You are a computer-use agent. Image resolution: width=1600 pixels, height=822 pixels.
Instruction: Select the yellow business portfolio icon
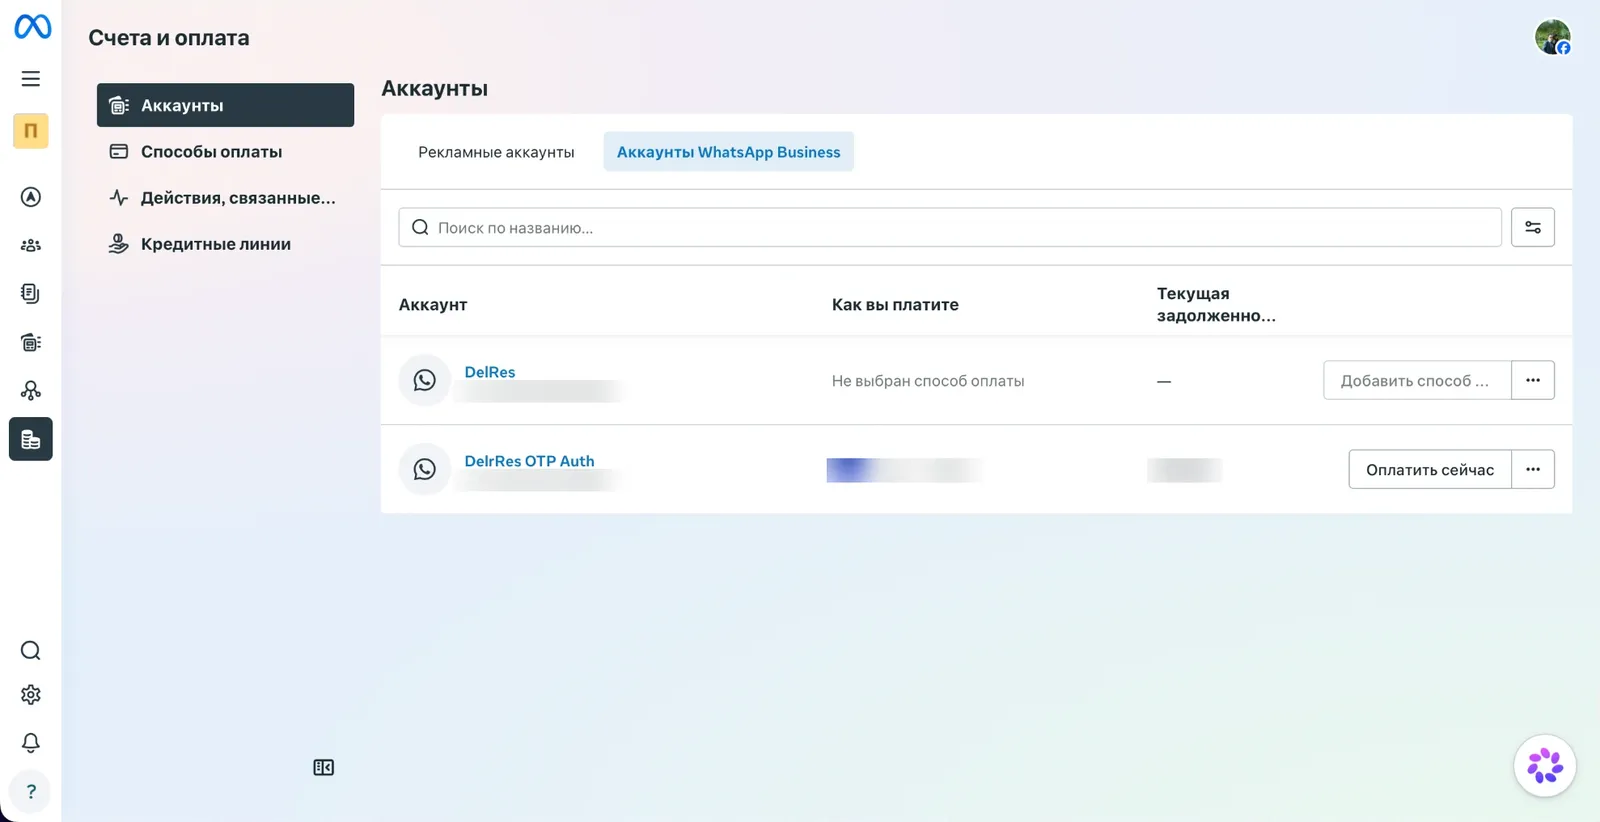(x=31, y=131)
